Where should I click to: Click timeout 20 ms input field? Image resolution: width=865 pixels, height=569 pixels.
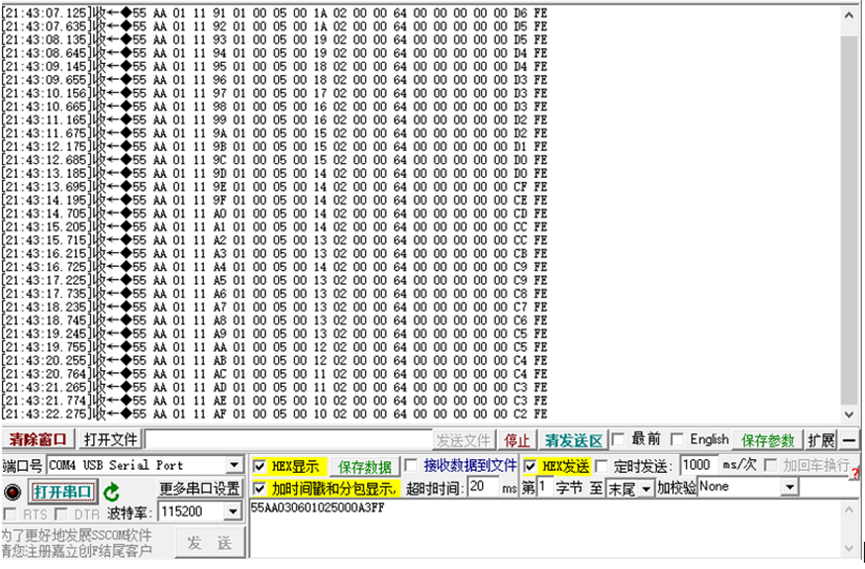click(483, 487)
